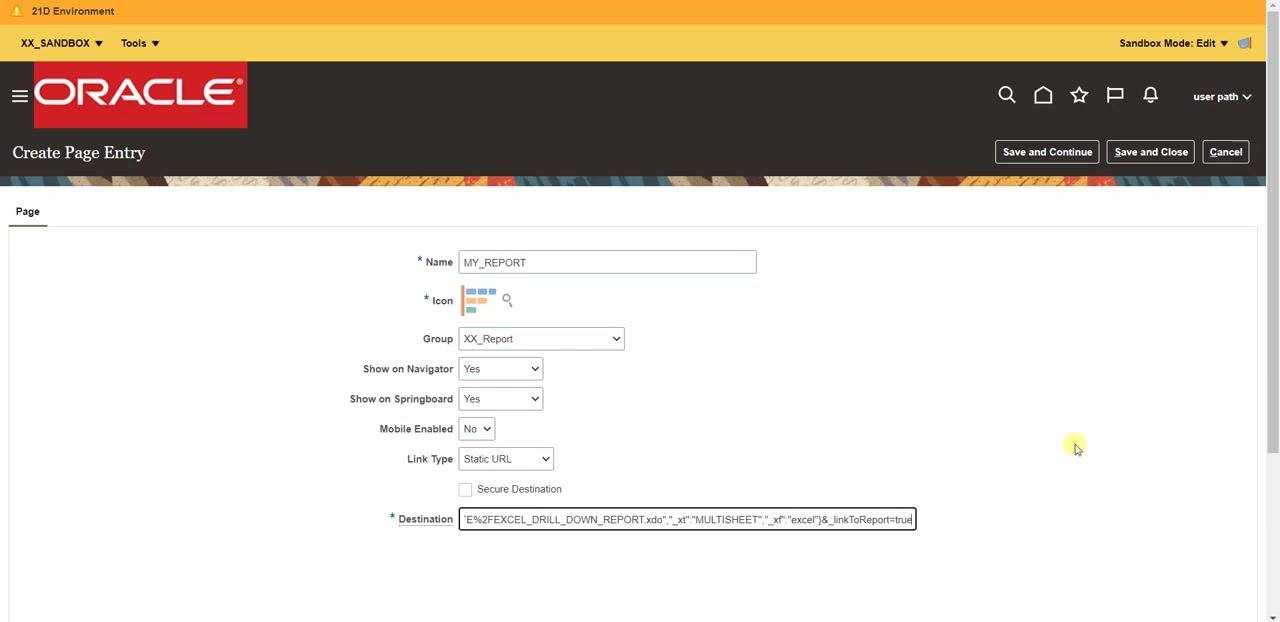
Task: Click the megaphone icon next to Sandbox Mode
Action: coord(1245,43)
